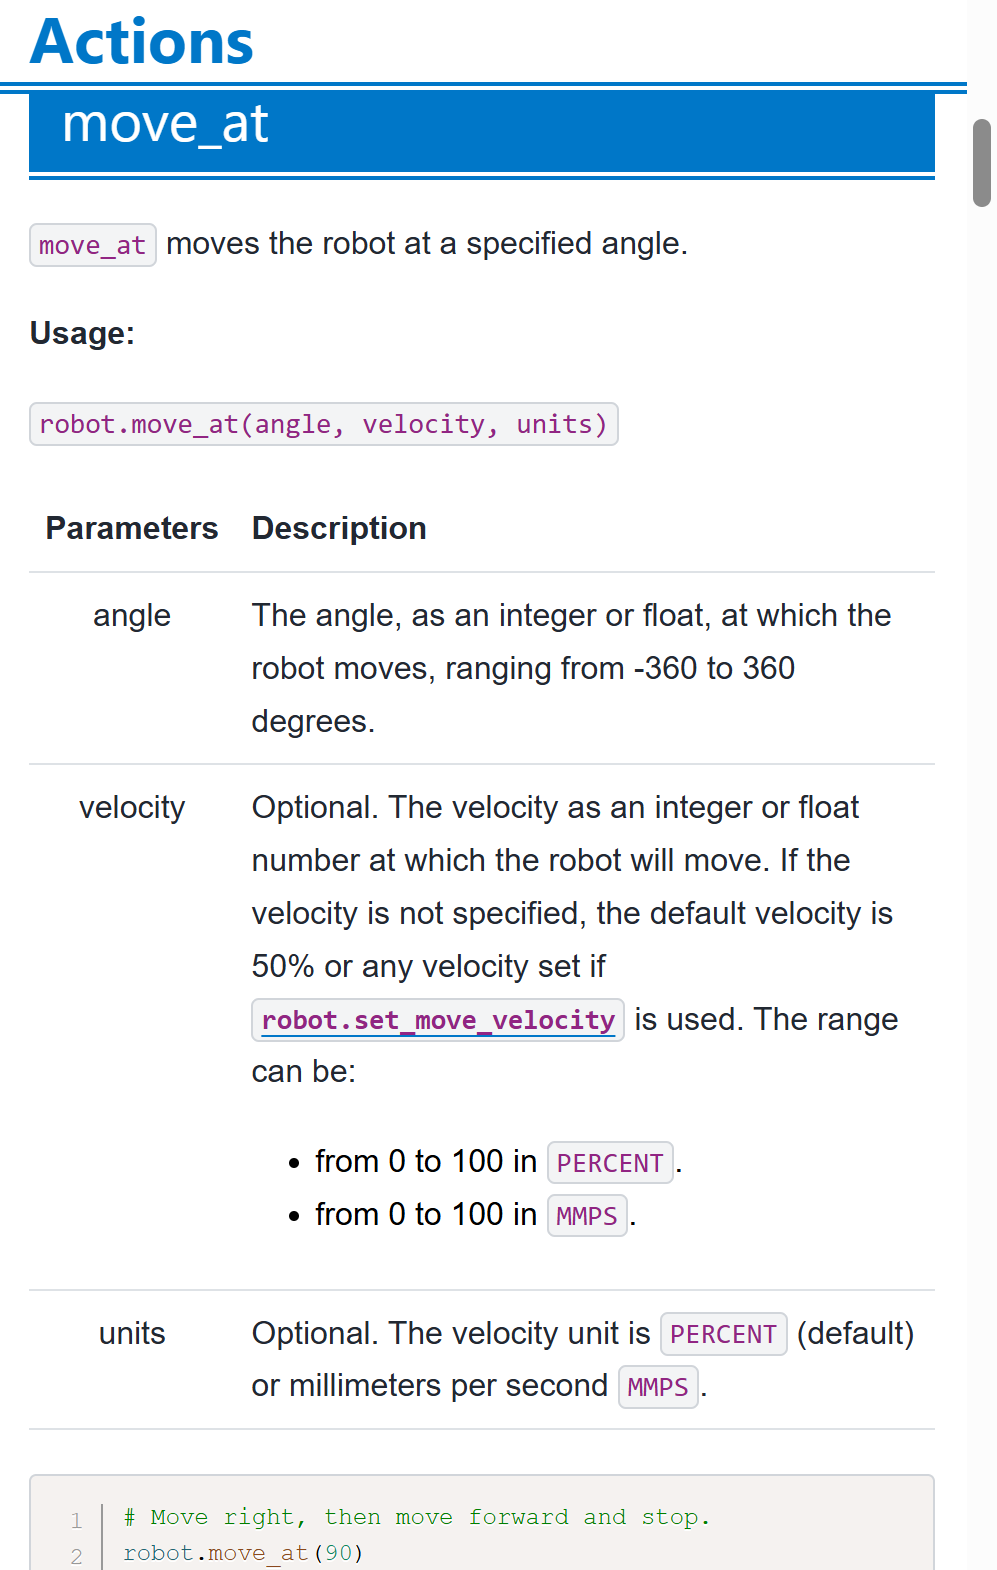The image size is (997, 1570).
Task: Select the velocity parameter name cell
Action: tap(132, 808)
